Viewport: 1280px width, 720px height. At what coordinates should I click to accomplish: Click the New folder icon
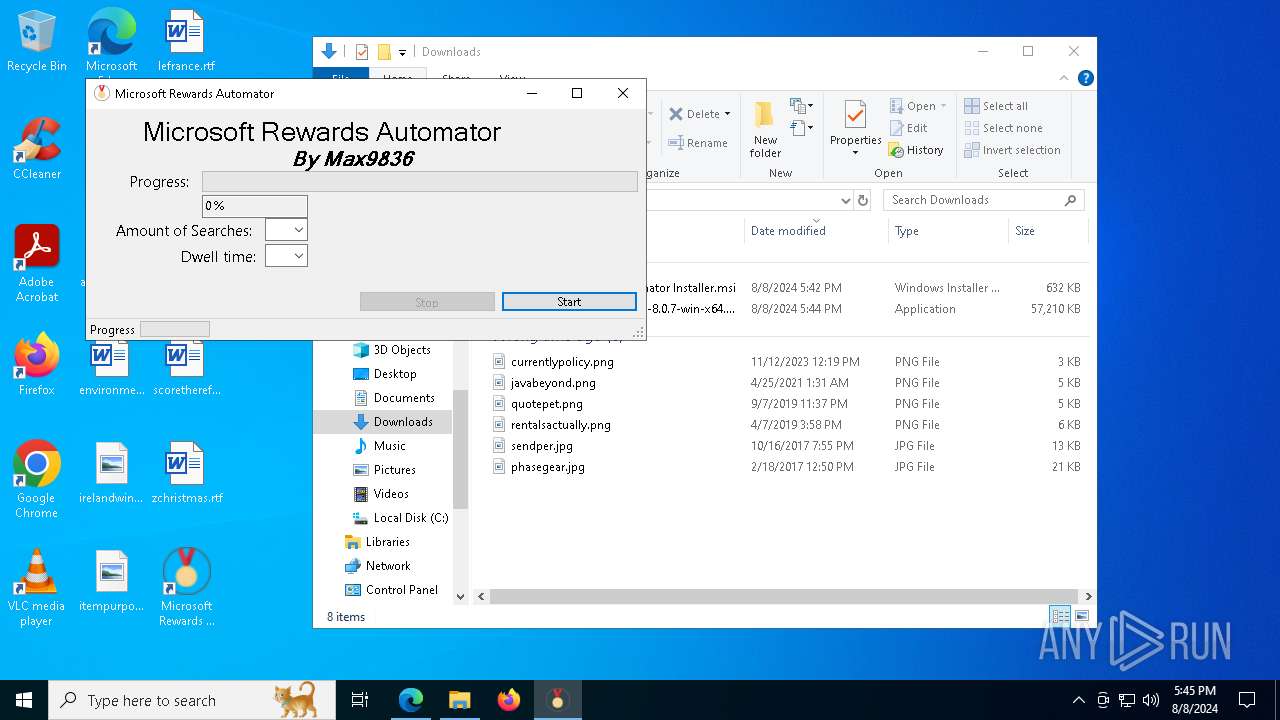point(765,114)
